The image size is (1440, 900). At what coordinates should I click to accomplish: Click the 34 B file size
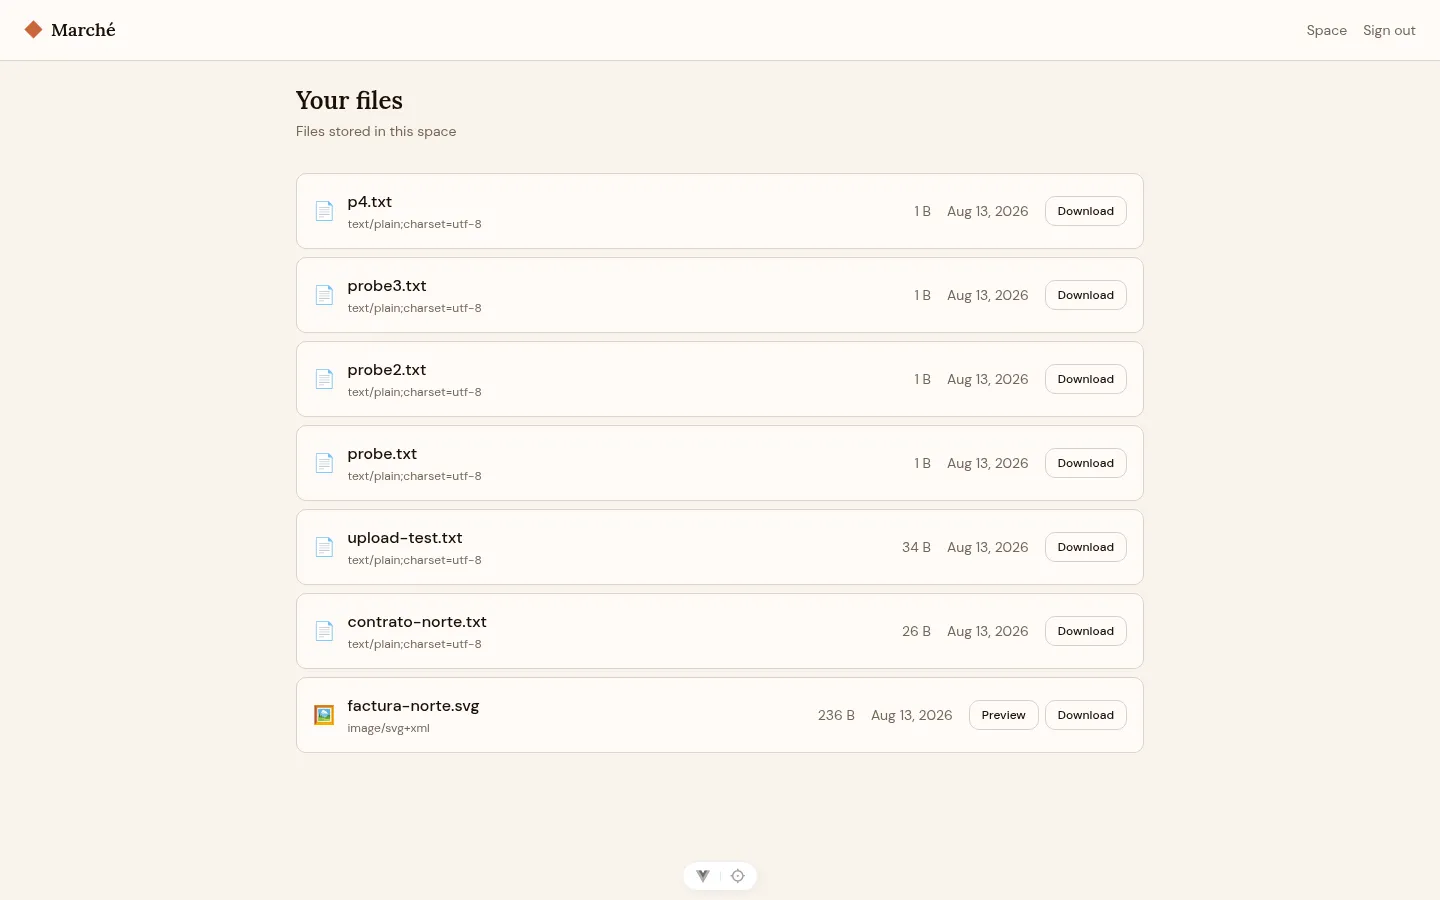click(916, 547)
